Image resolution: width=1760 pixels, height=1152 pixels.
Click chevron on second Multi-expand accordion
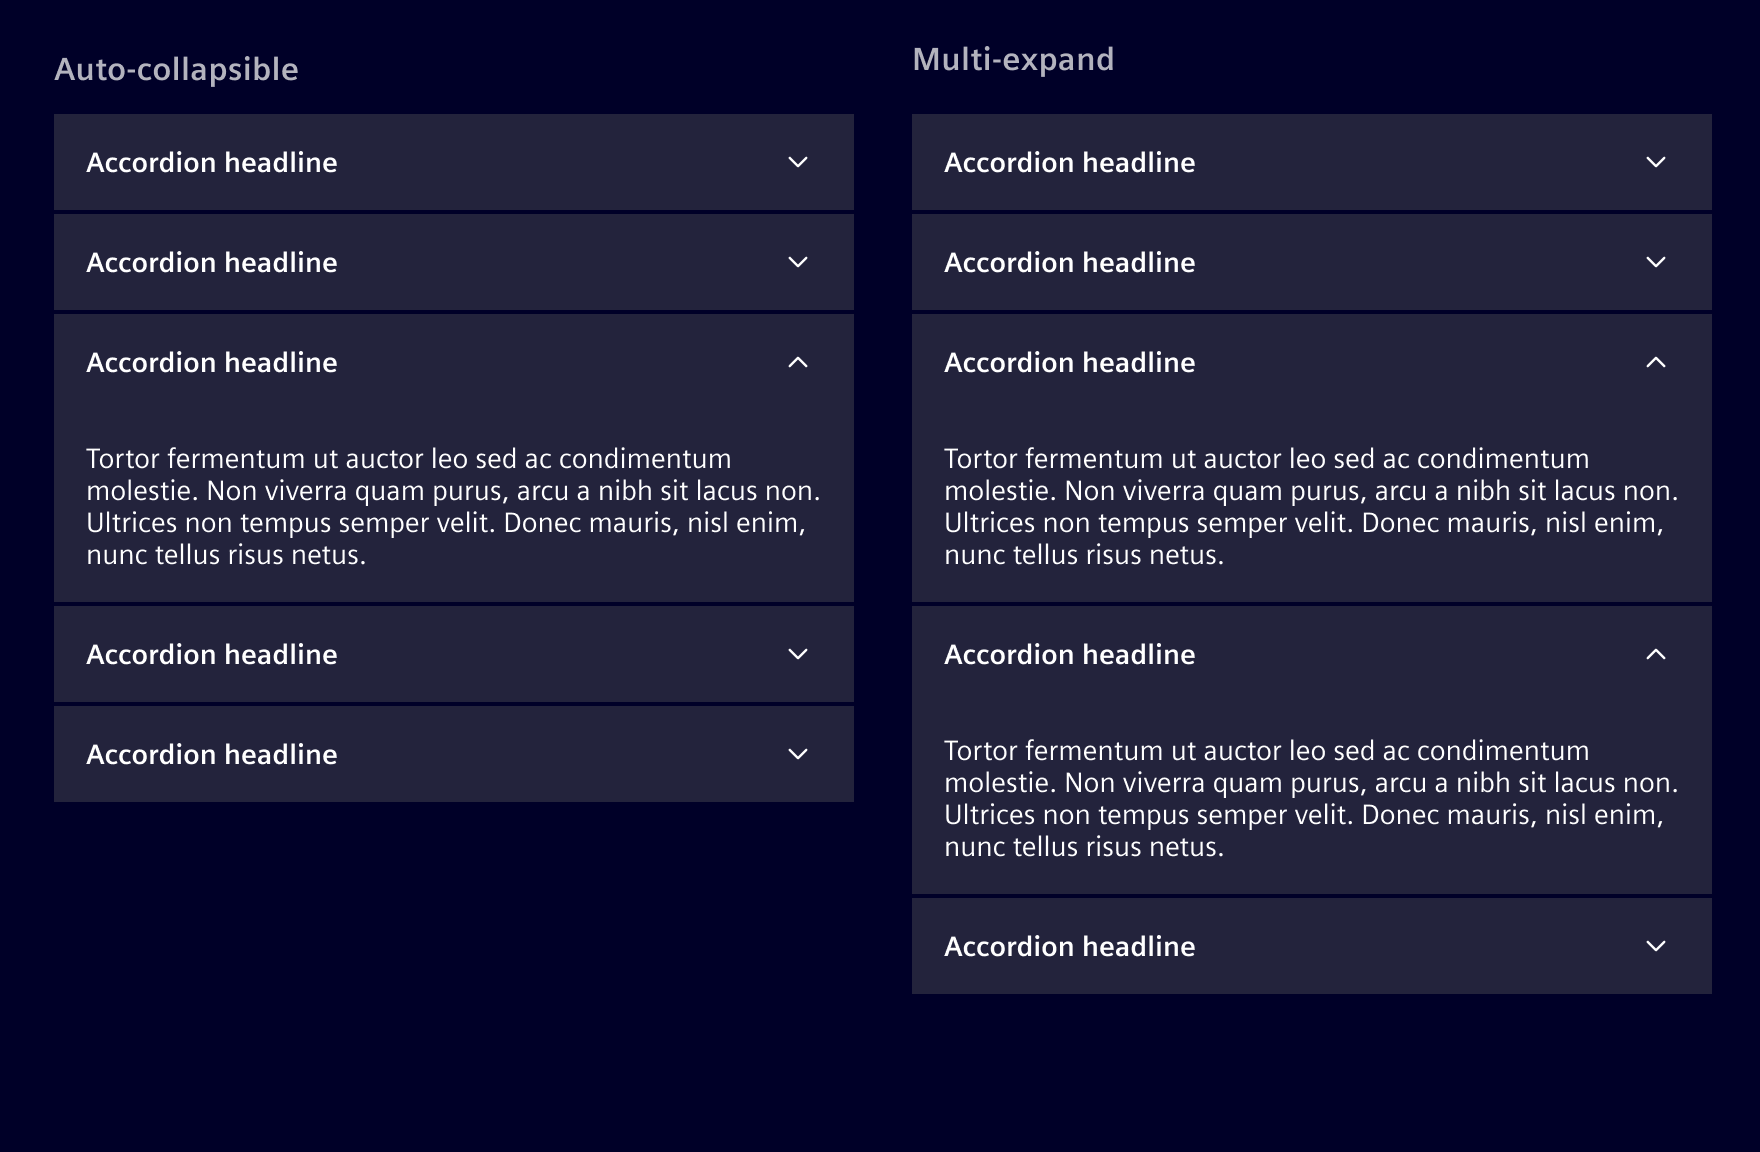[1656, 262]
